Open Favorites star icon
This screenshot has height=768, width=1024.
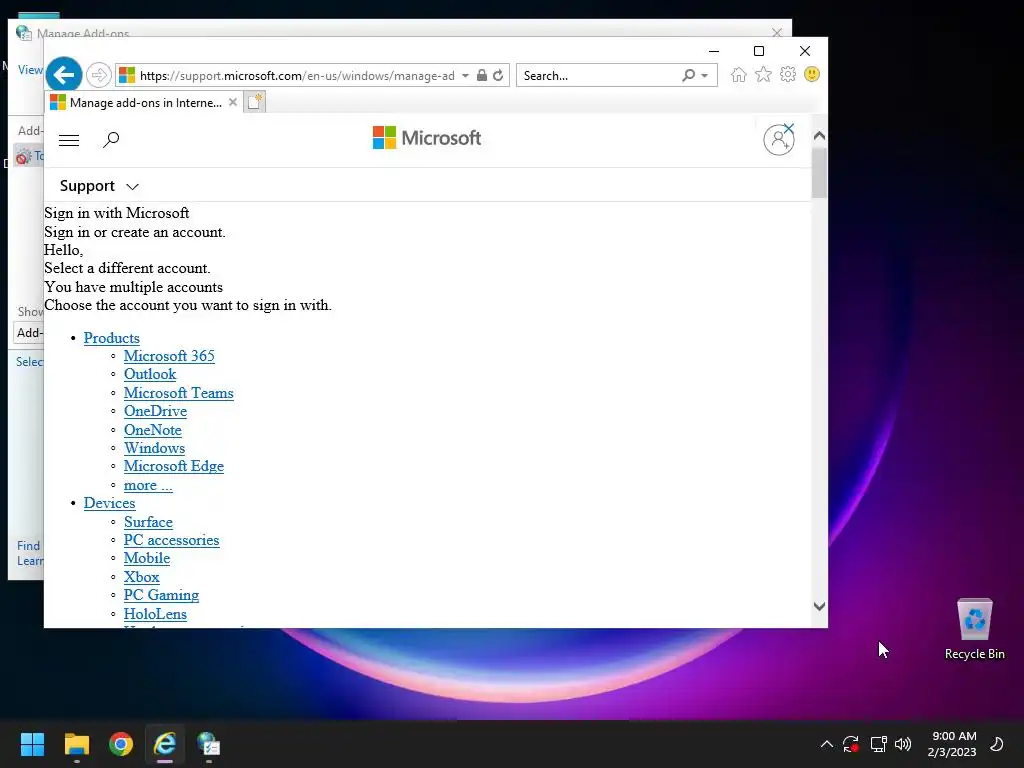coord(763,74)
